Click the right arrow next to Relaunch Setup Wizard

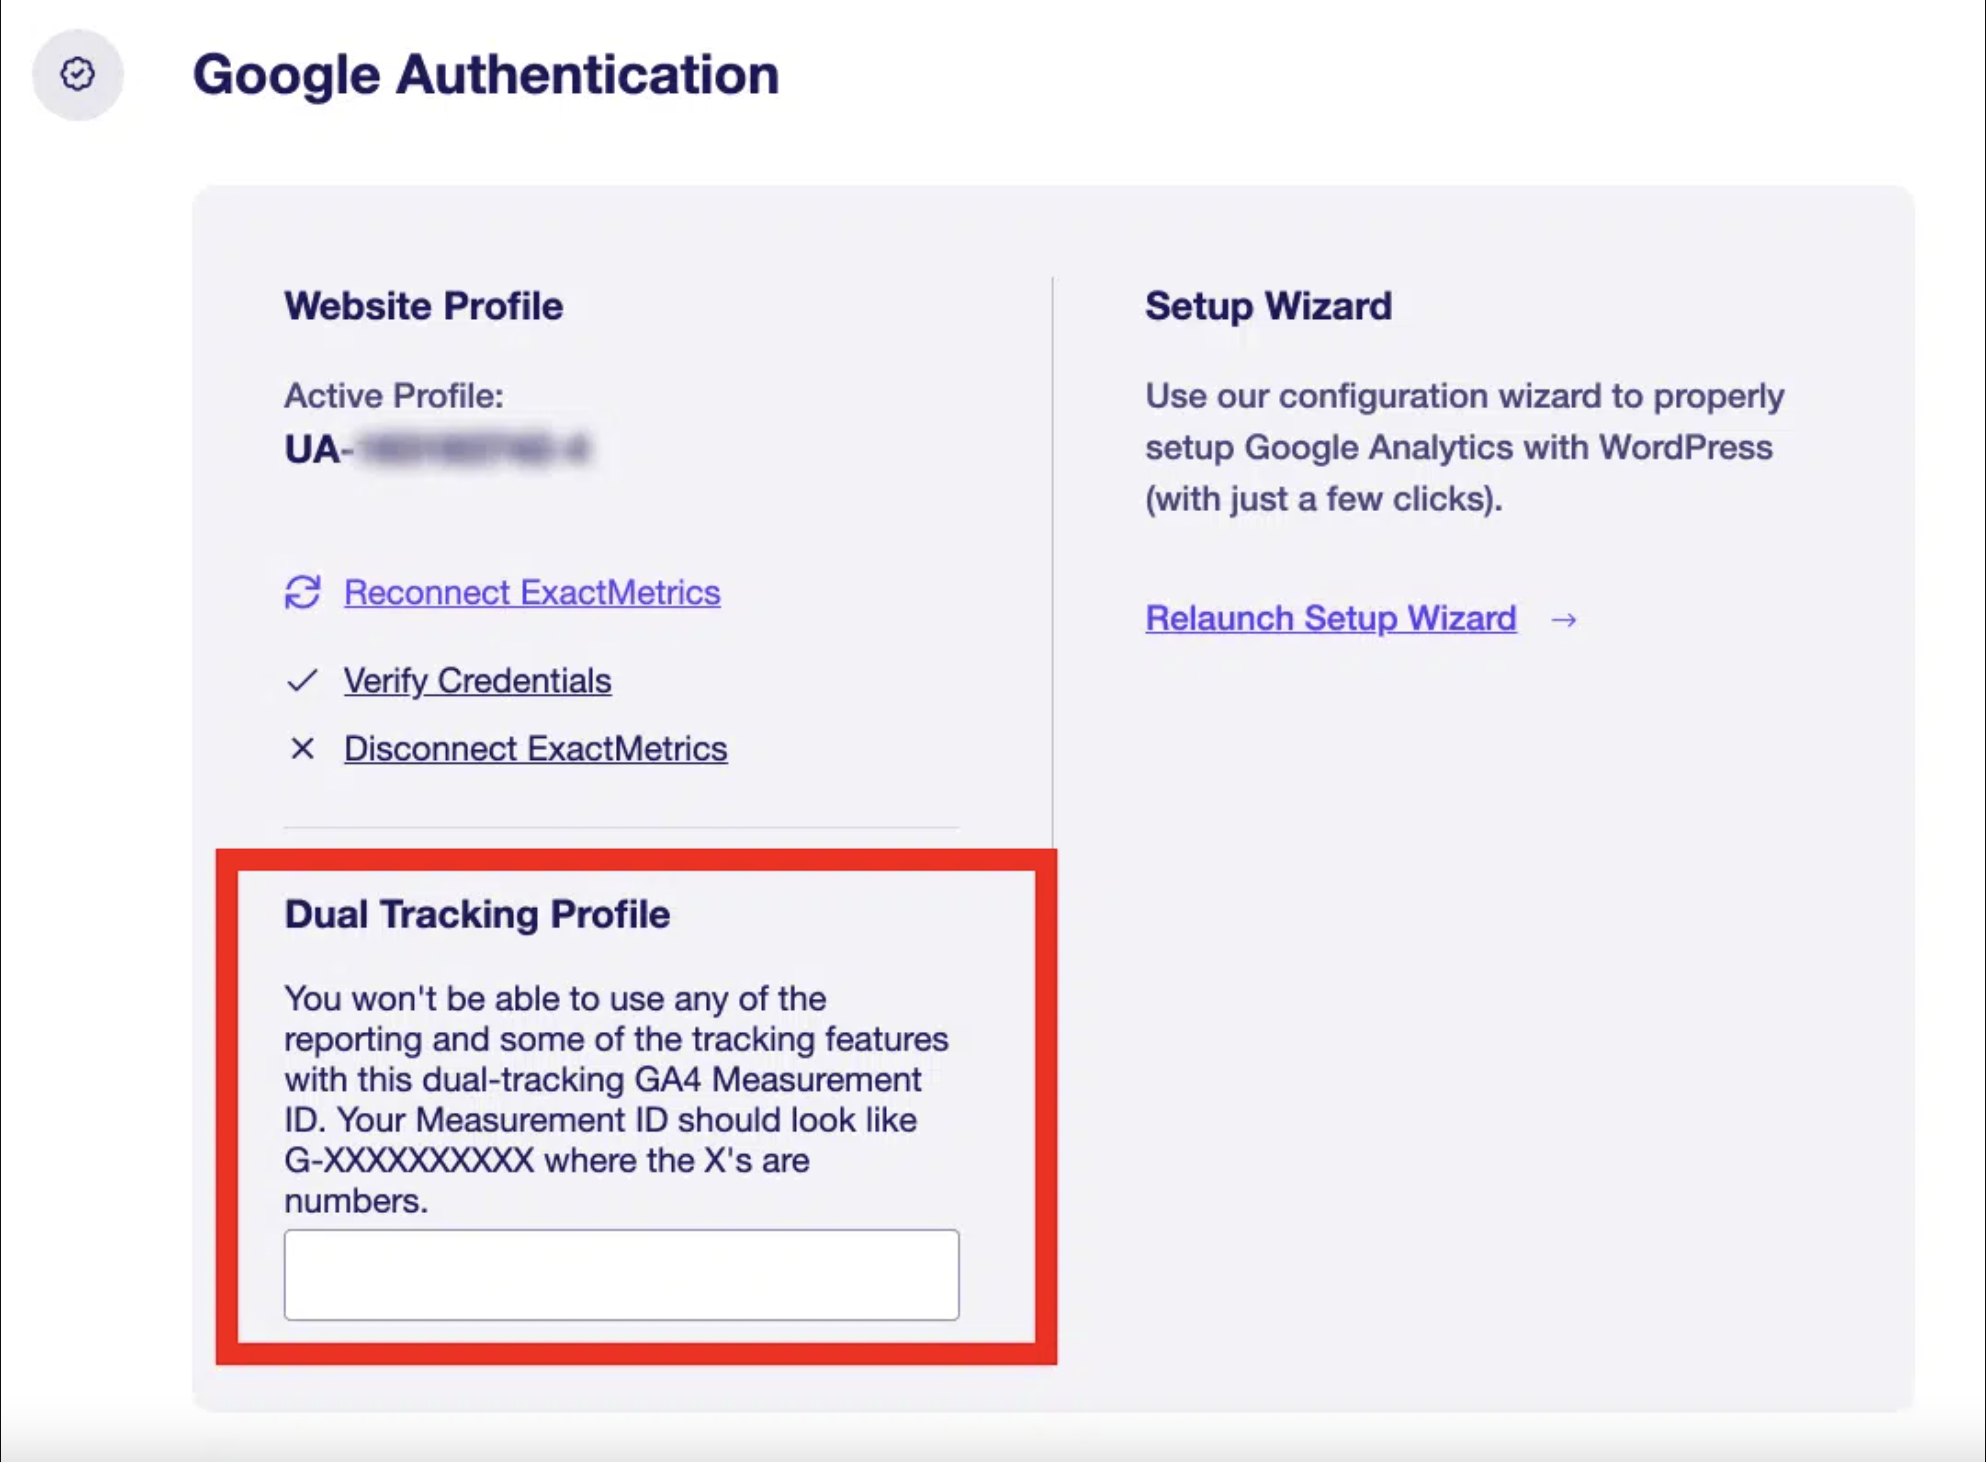[x=1564, y=620]
